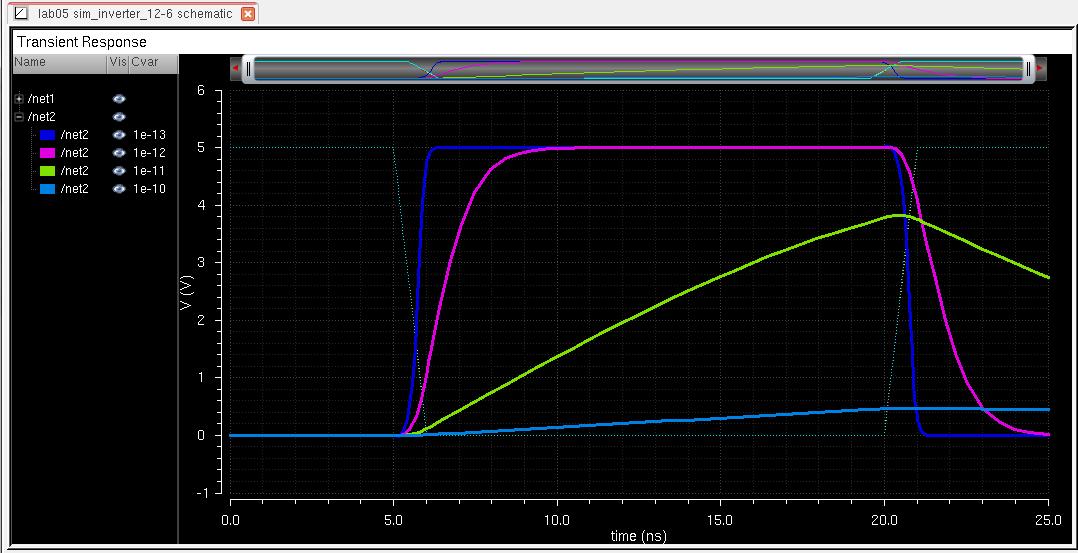Select the lab05 sim_inverter_12-6 schematic tab
The height and width of the screenshot is (553, 1078).
134,13
